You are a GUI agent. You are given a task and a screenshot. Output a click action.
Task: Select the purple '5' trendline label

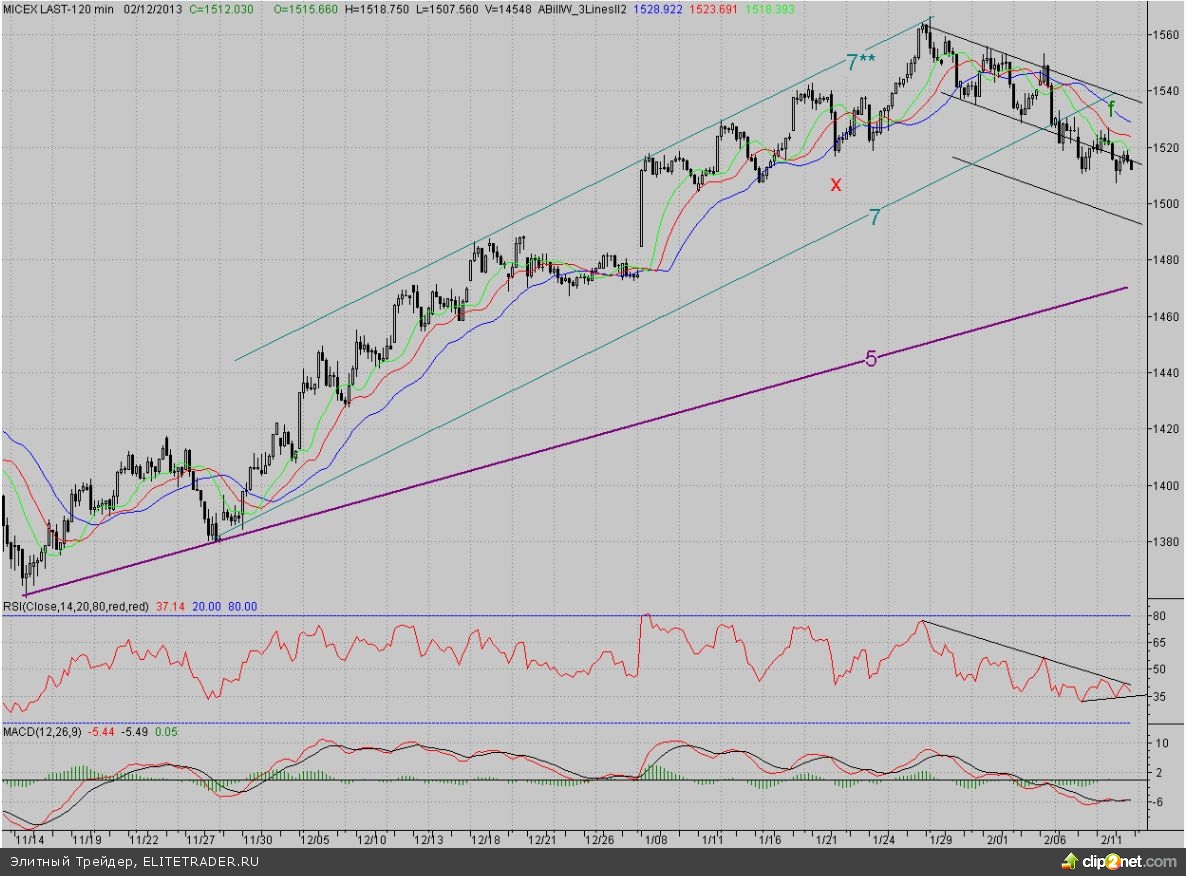click(x=870, y=360)
